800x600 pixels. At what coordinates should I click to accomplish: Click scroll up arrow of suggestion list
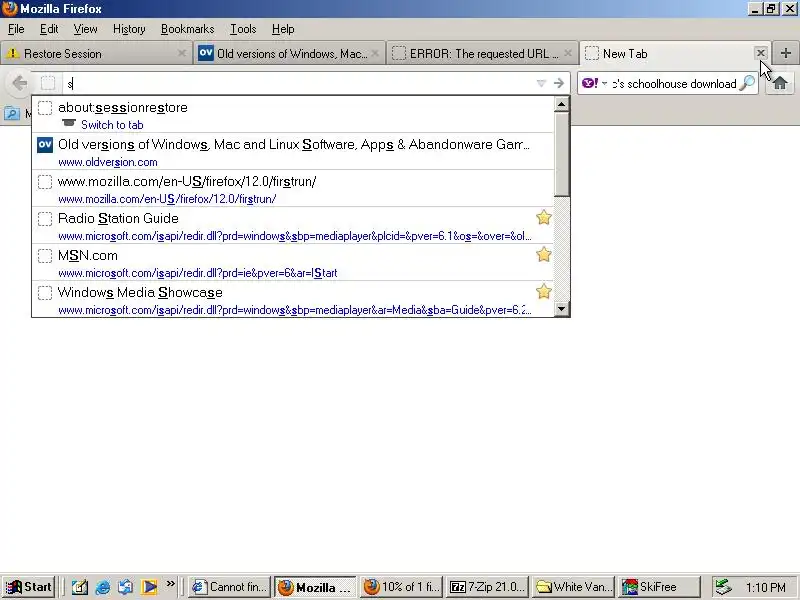point(561,104)
